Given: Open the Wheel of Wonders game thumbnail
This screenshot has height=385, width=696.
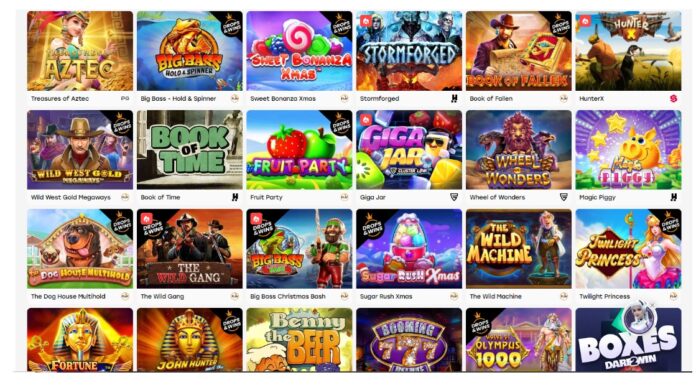Looking at the screenshot, I should pos(518,150).
